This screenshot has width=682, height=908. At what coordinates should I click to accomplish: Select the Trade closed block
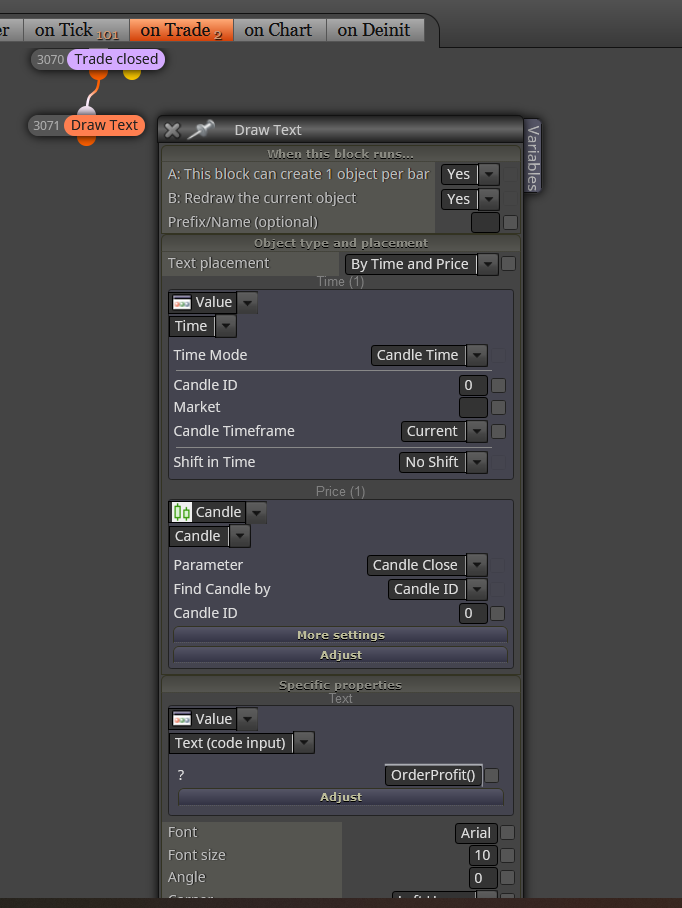116,59
